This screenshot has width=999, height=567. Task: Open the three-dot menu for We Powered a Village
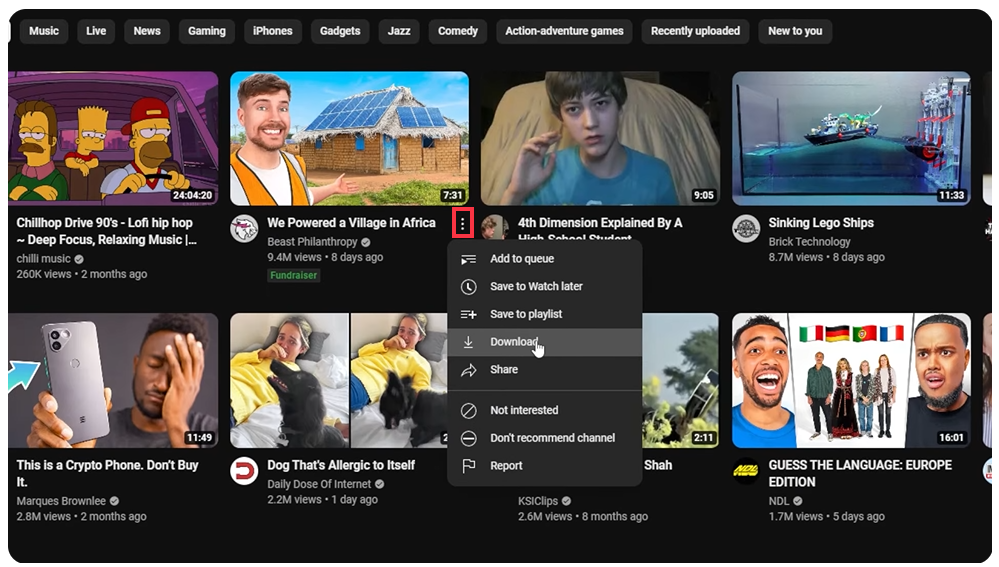coord(463,224)
